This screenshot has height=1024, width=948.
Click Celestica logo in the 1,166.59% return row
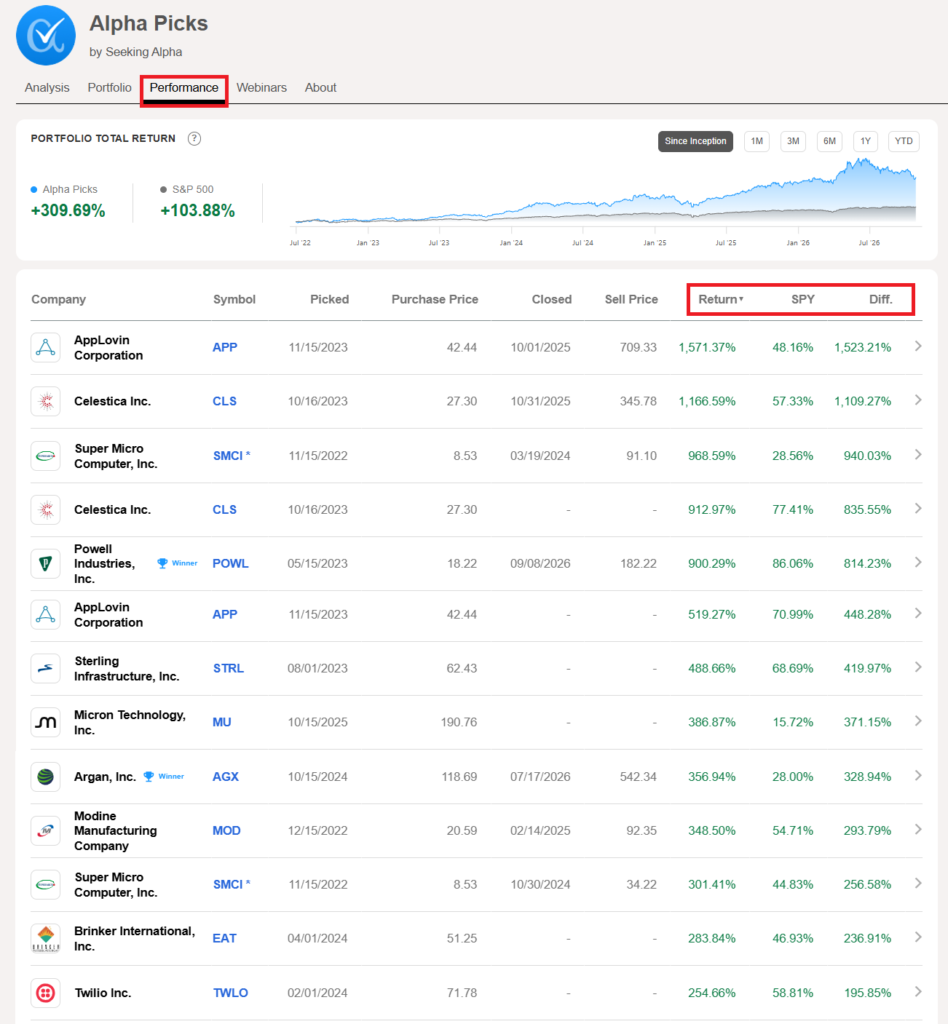click(x=46, y=402)
